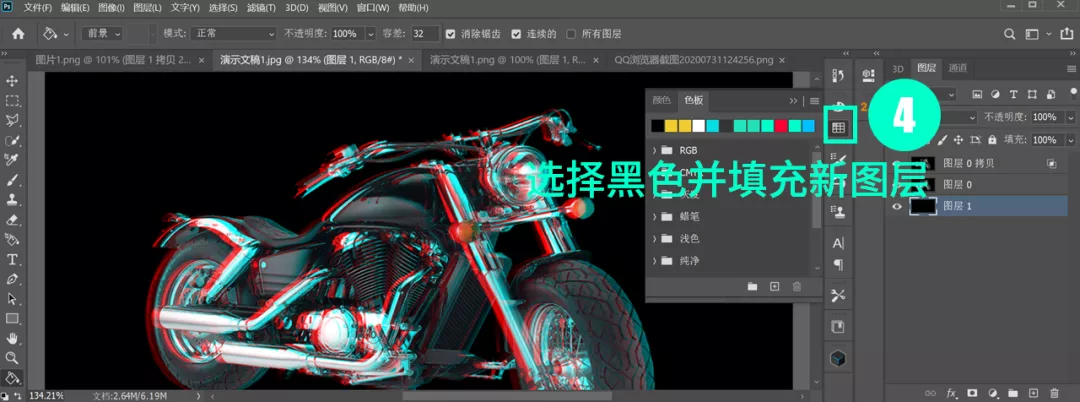Pick the red swatch
Screen dimensions: 1080x402
pos(781,126)
